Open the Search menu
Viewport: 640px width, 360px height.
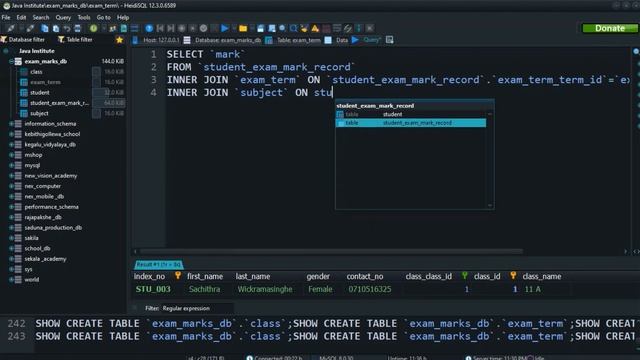[x=41, y=18]
